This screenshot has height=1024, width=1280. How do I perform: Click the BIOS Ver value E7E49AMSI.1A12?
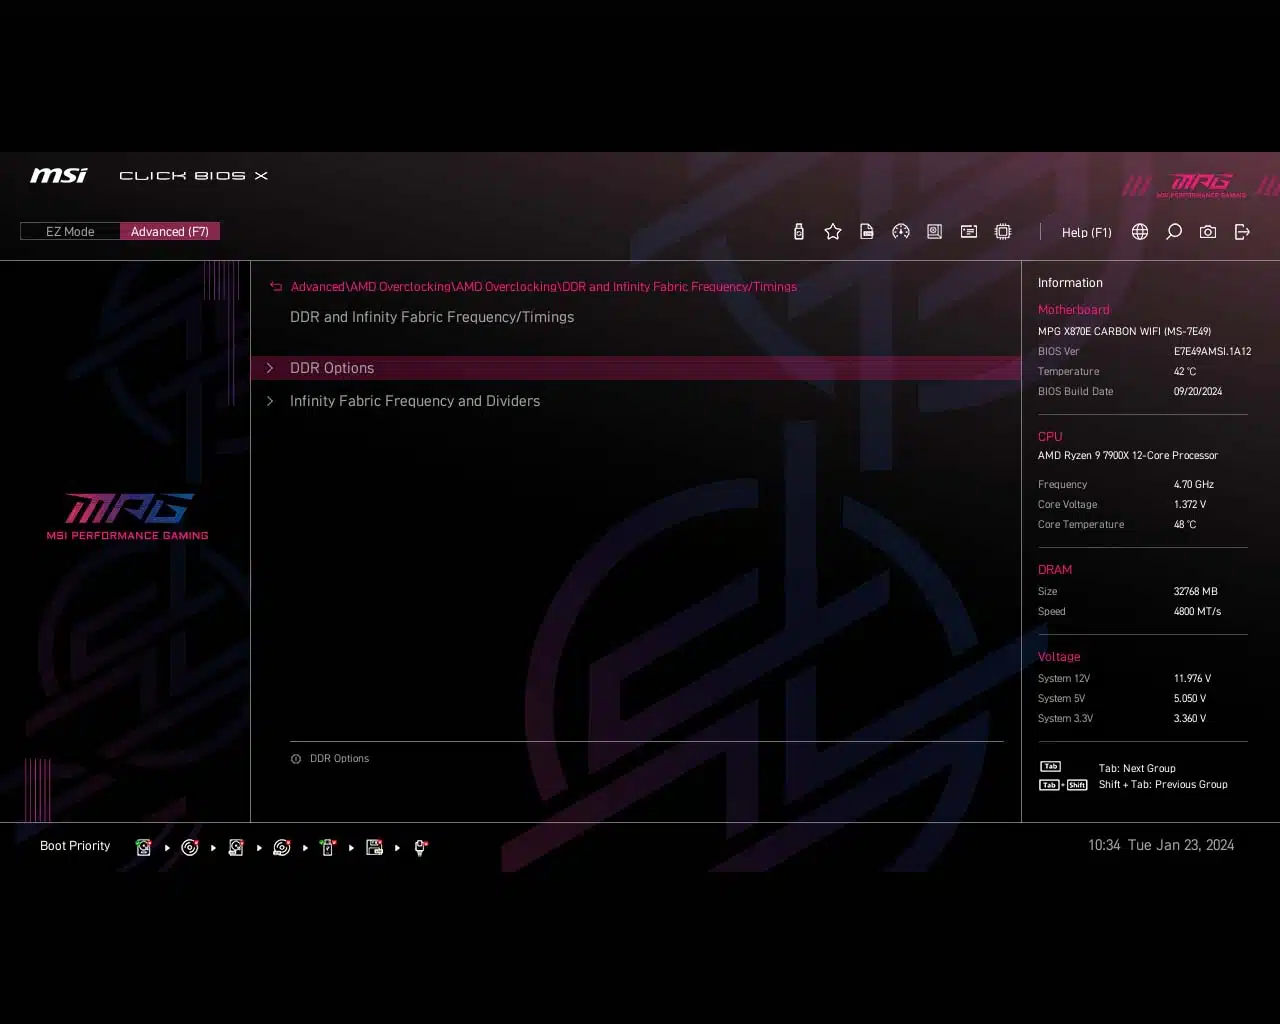tap(1212, 352)
